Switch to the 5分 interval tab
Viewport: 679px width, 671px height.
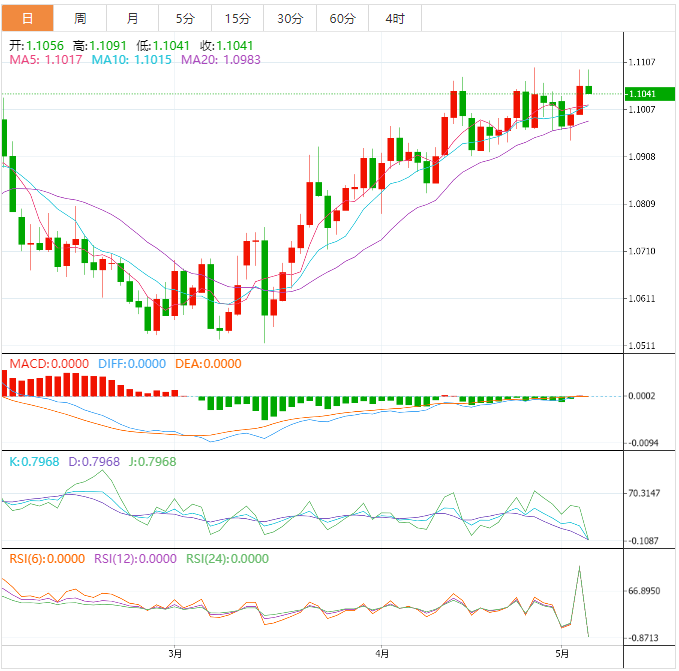point(185,18)
